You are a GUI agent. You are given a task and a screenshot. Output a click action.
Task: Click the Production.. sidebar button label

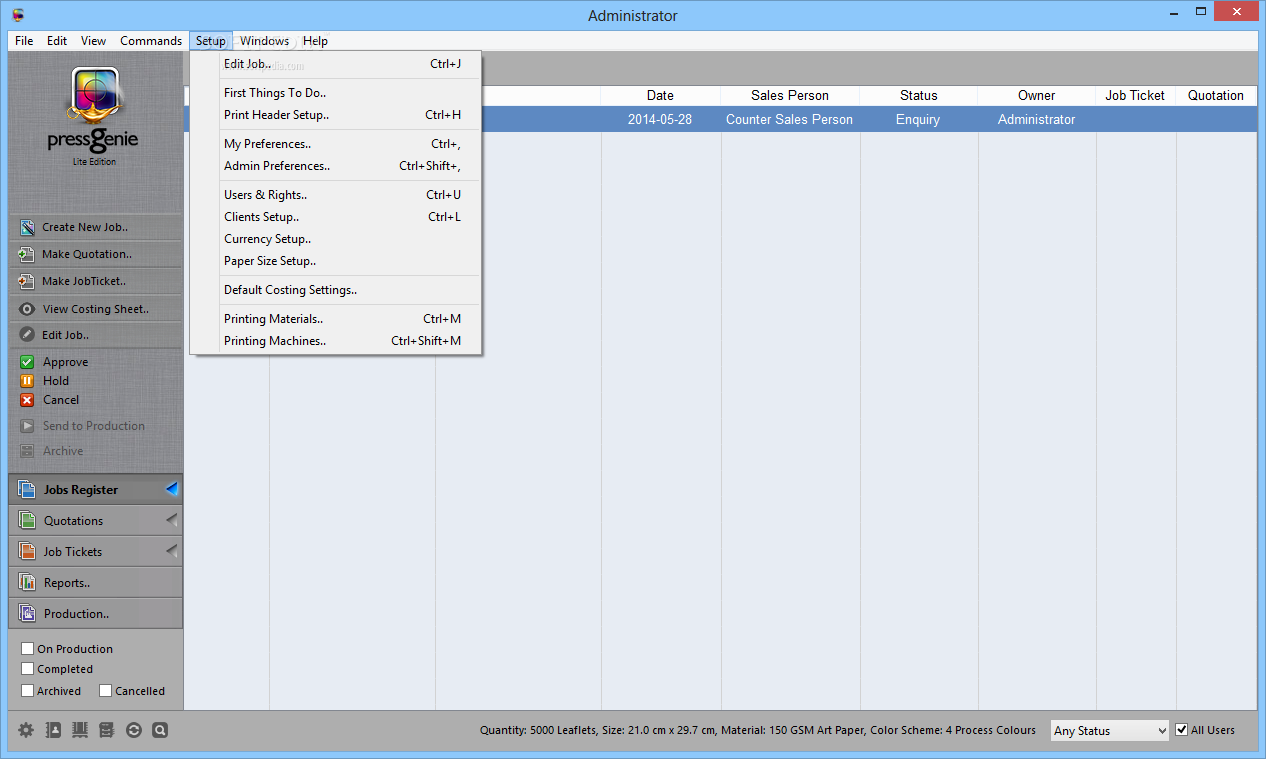click(x=77, y=614)
